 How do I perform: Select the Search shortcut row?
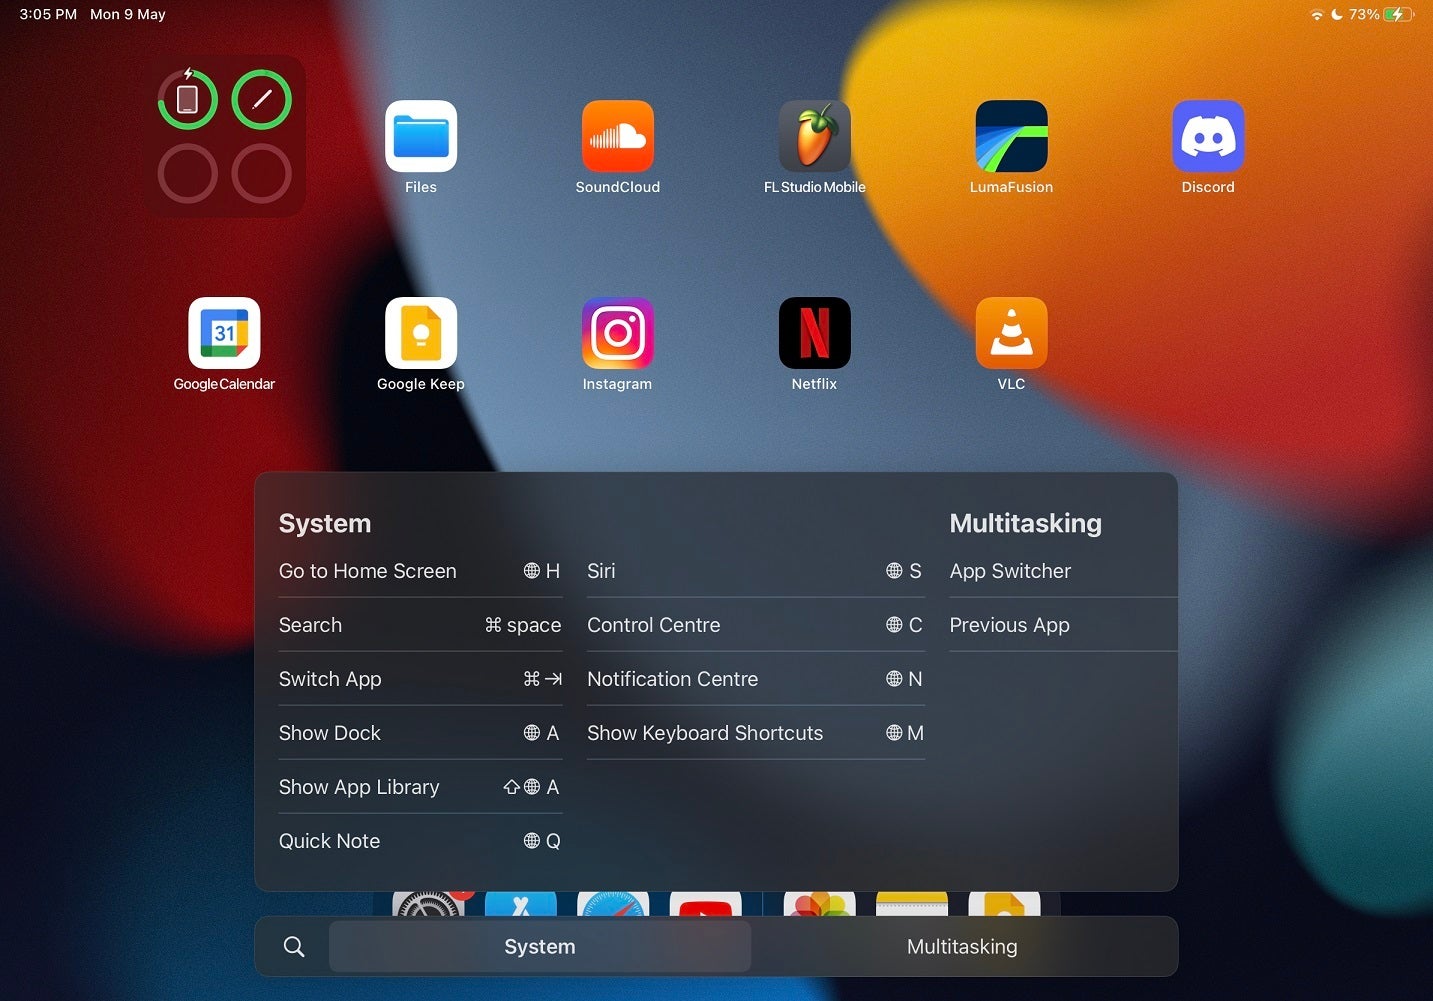point(420,625)
